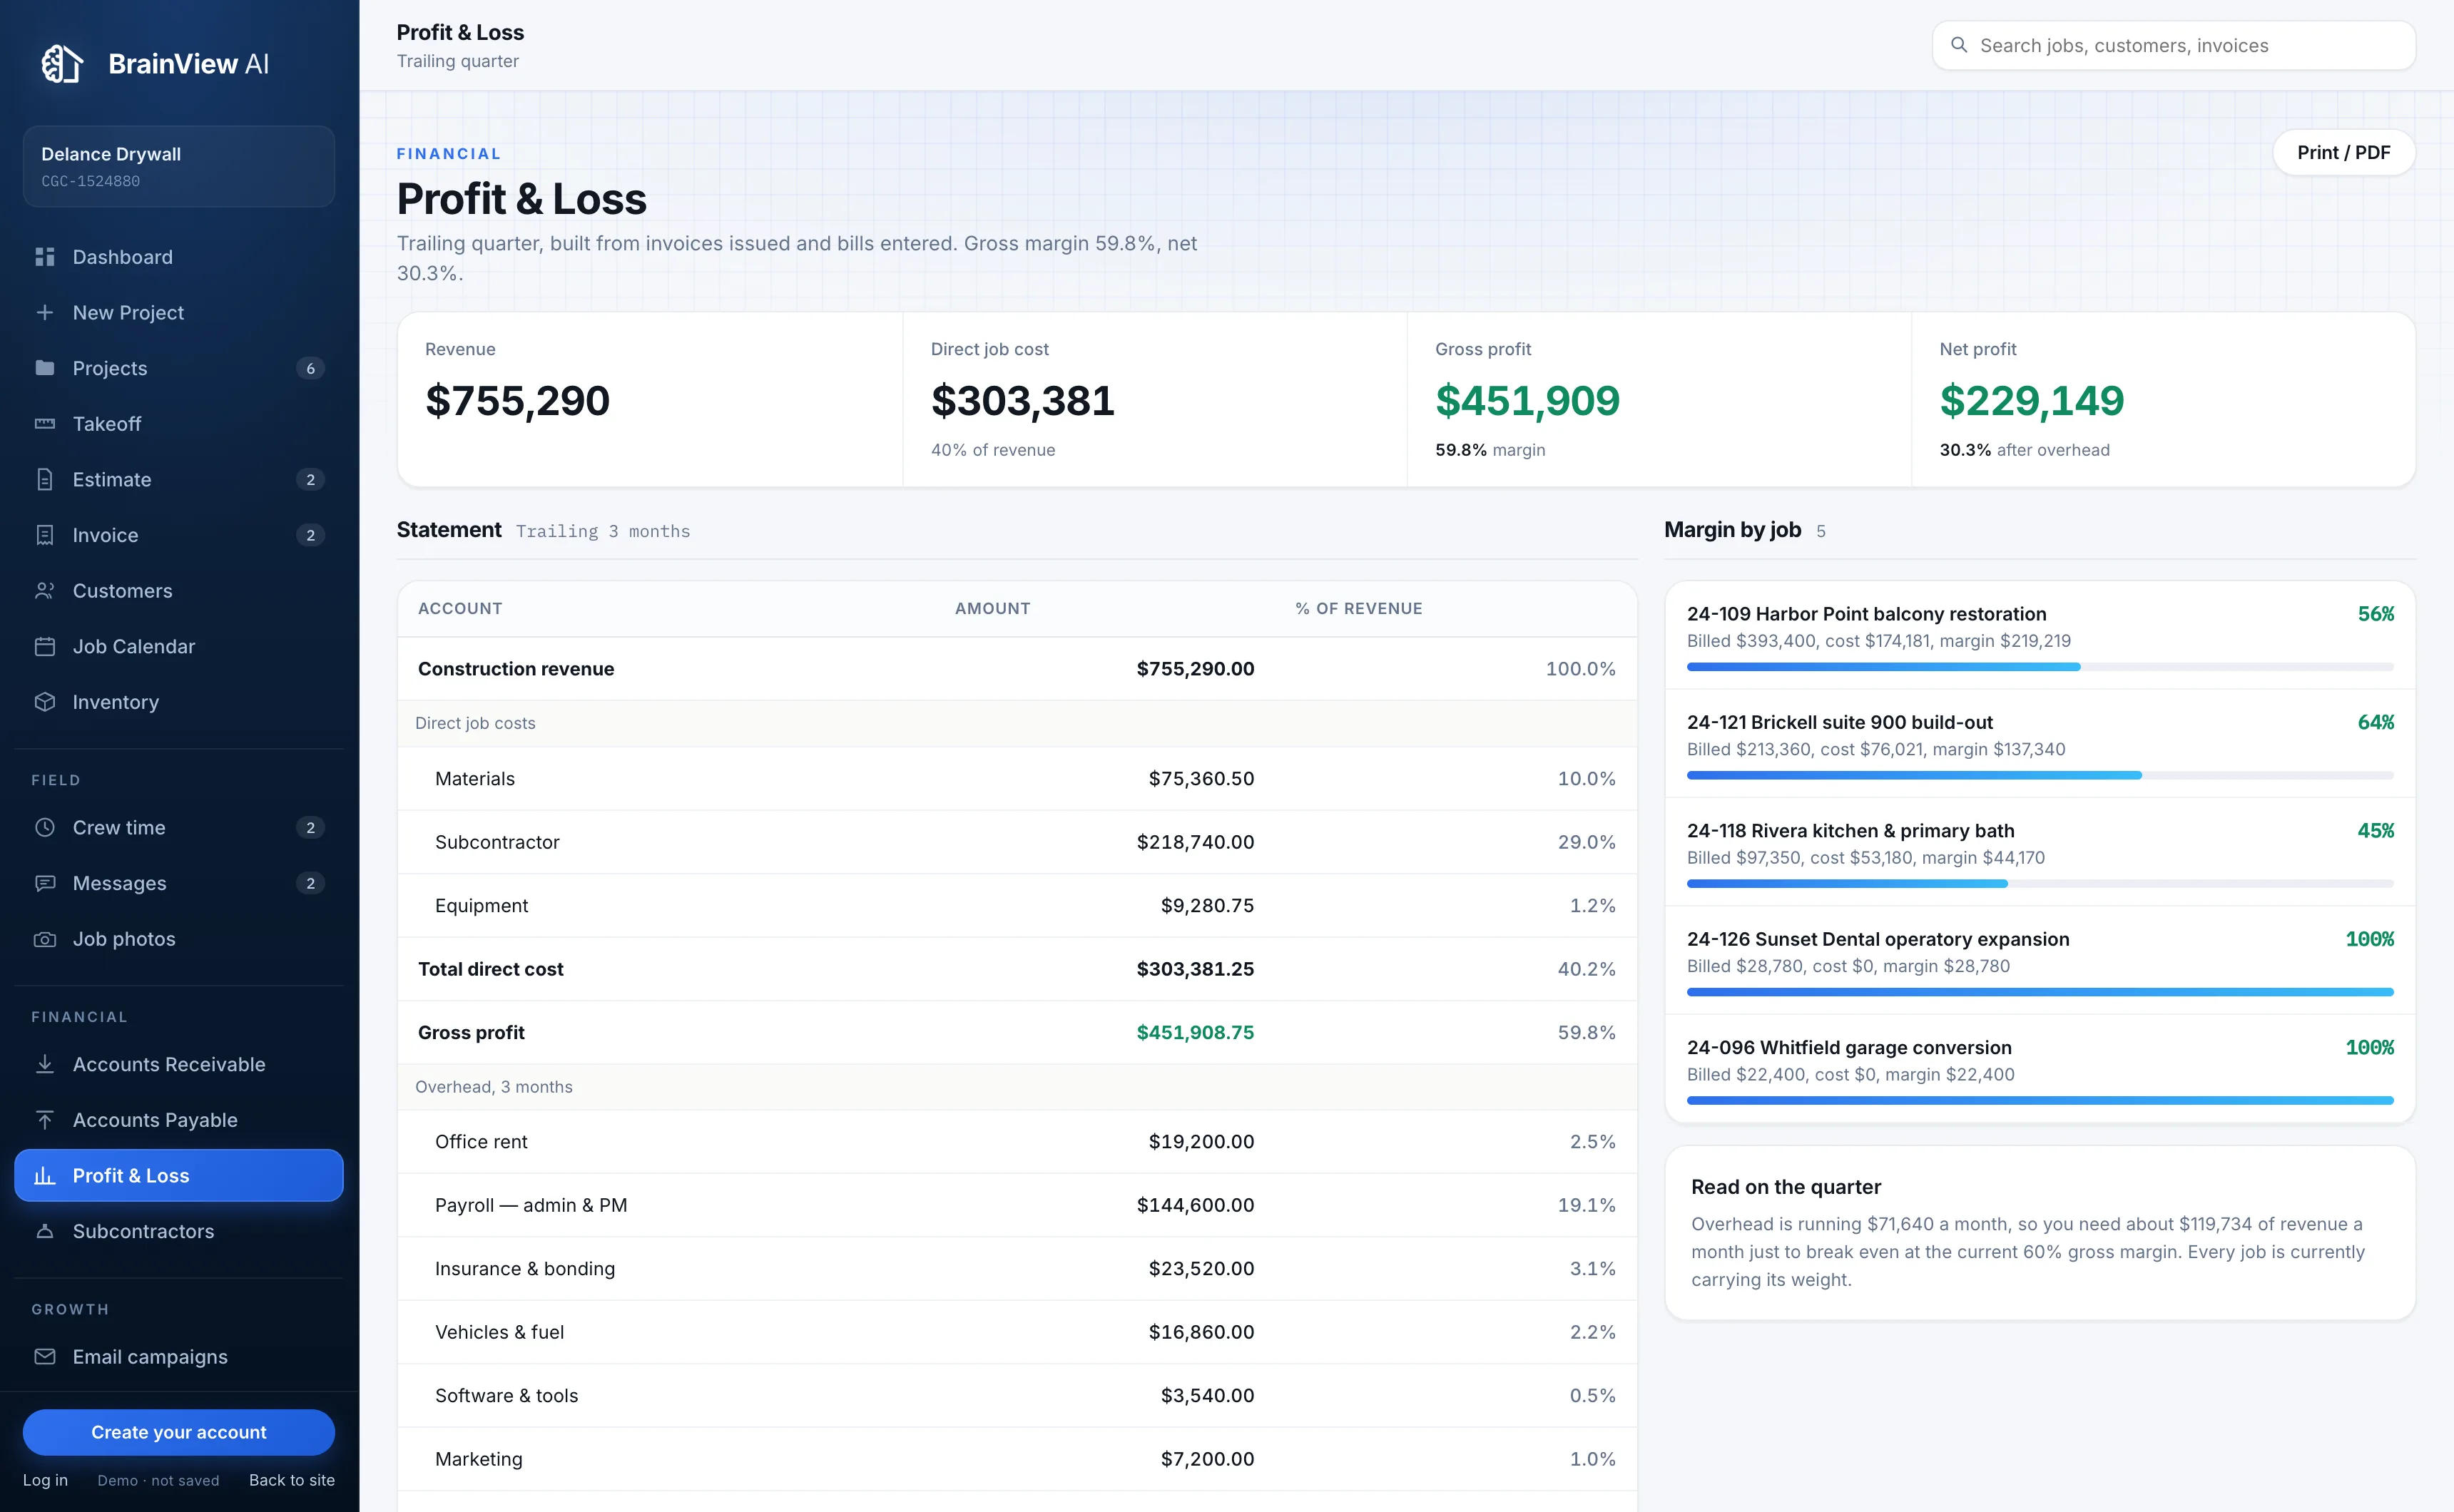Image resolution: width=2454 pixels, height=1512 pixels.
Task: Focus the search jobs, customers, invoices field
Action: [2174, 45]
